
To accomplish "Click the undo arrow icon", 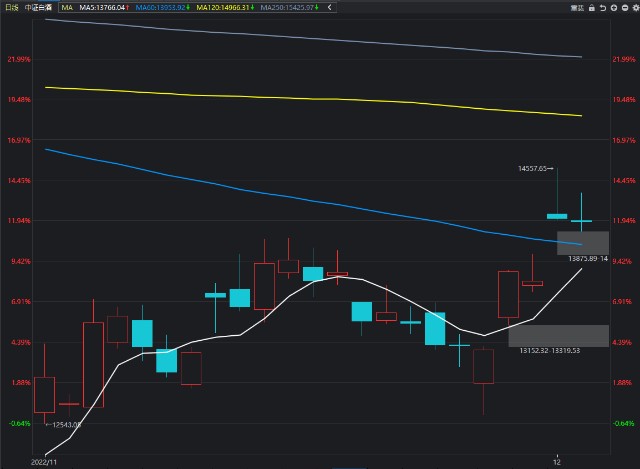I will [604, 7].
